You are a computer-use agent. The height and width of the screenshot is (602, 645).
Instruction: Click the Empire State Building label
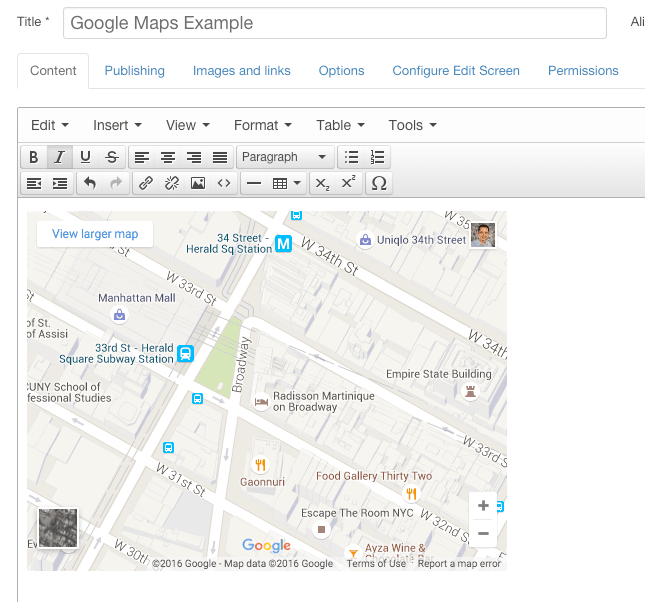(439, 374)
